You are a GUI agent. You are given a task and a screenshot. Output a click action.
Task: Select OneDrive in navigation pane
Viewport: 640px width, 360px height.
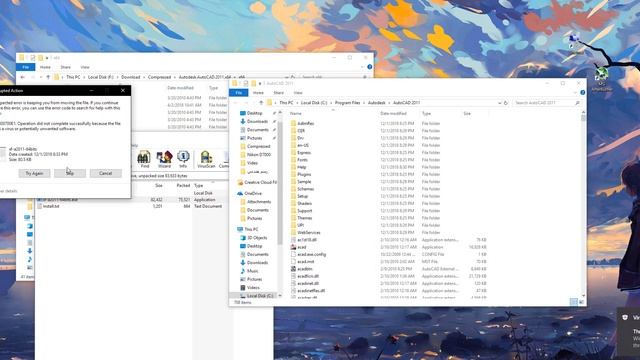tap(253, 193)
